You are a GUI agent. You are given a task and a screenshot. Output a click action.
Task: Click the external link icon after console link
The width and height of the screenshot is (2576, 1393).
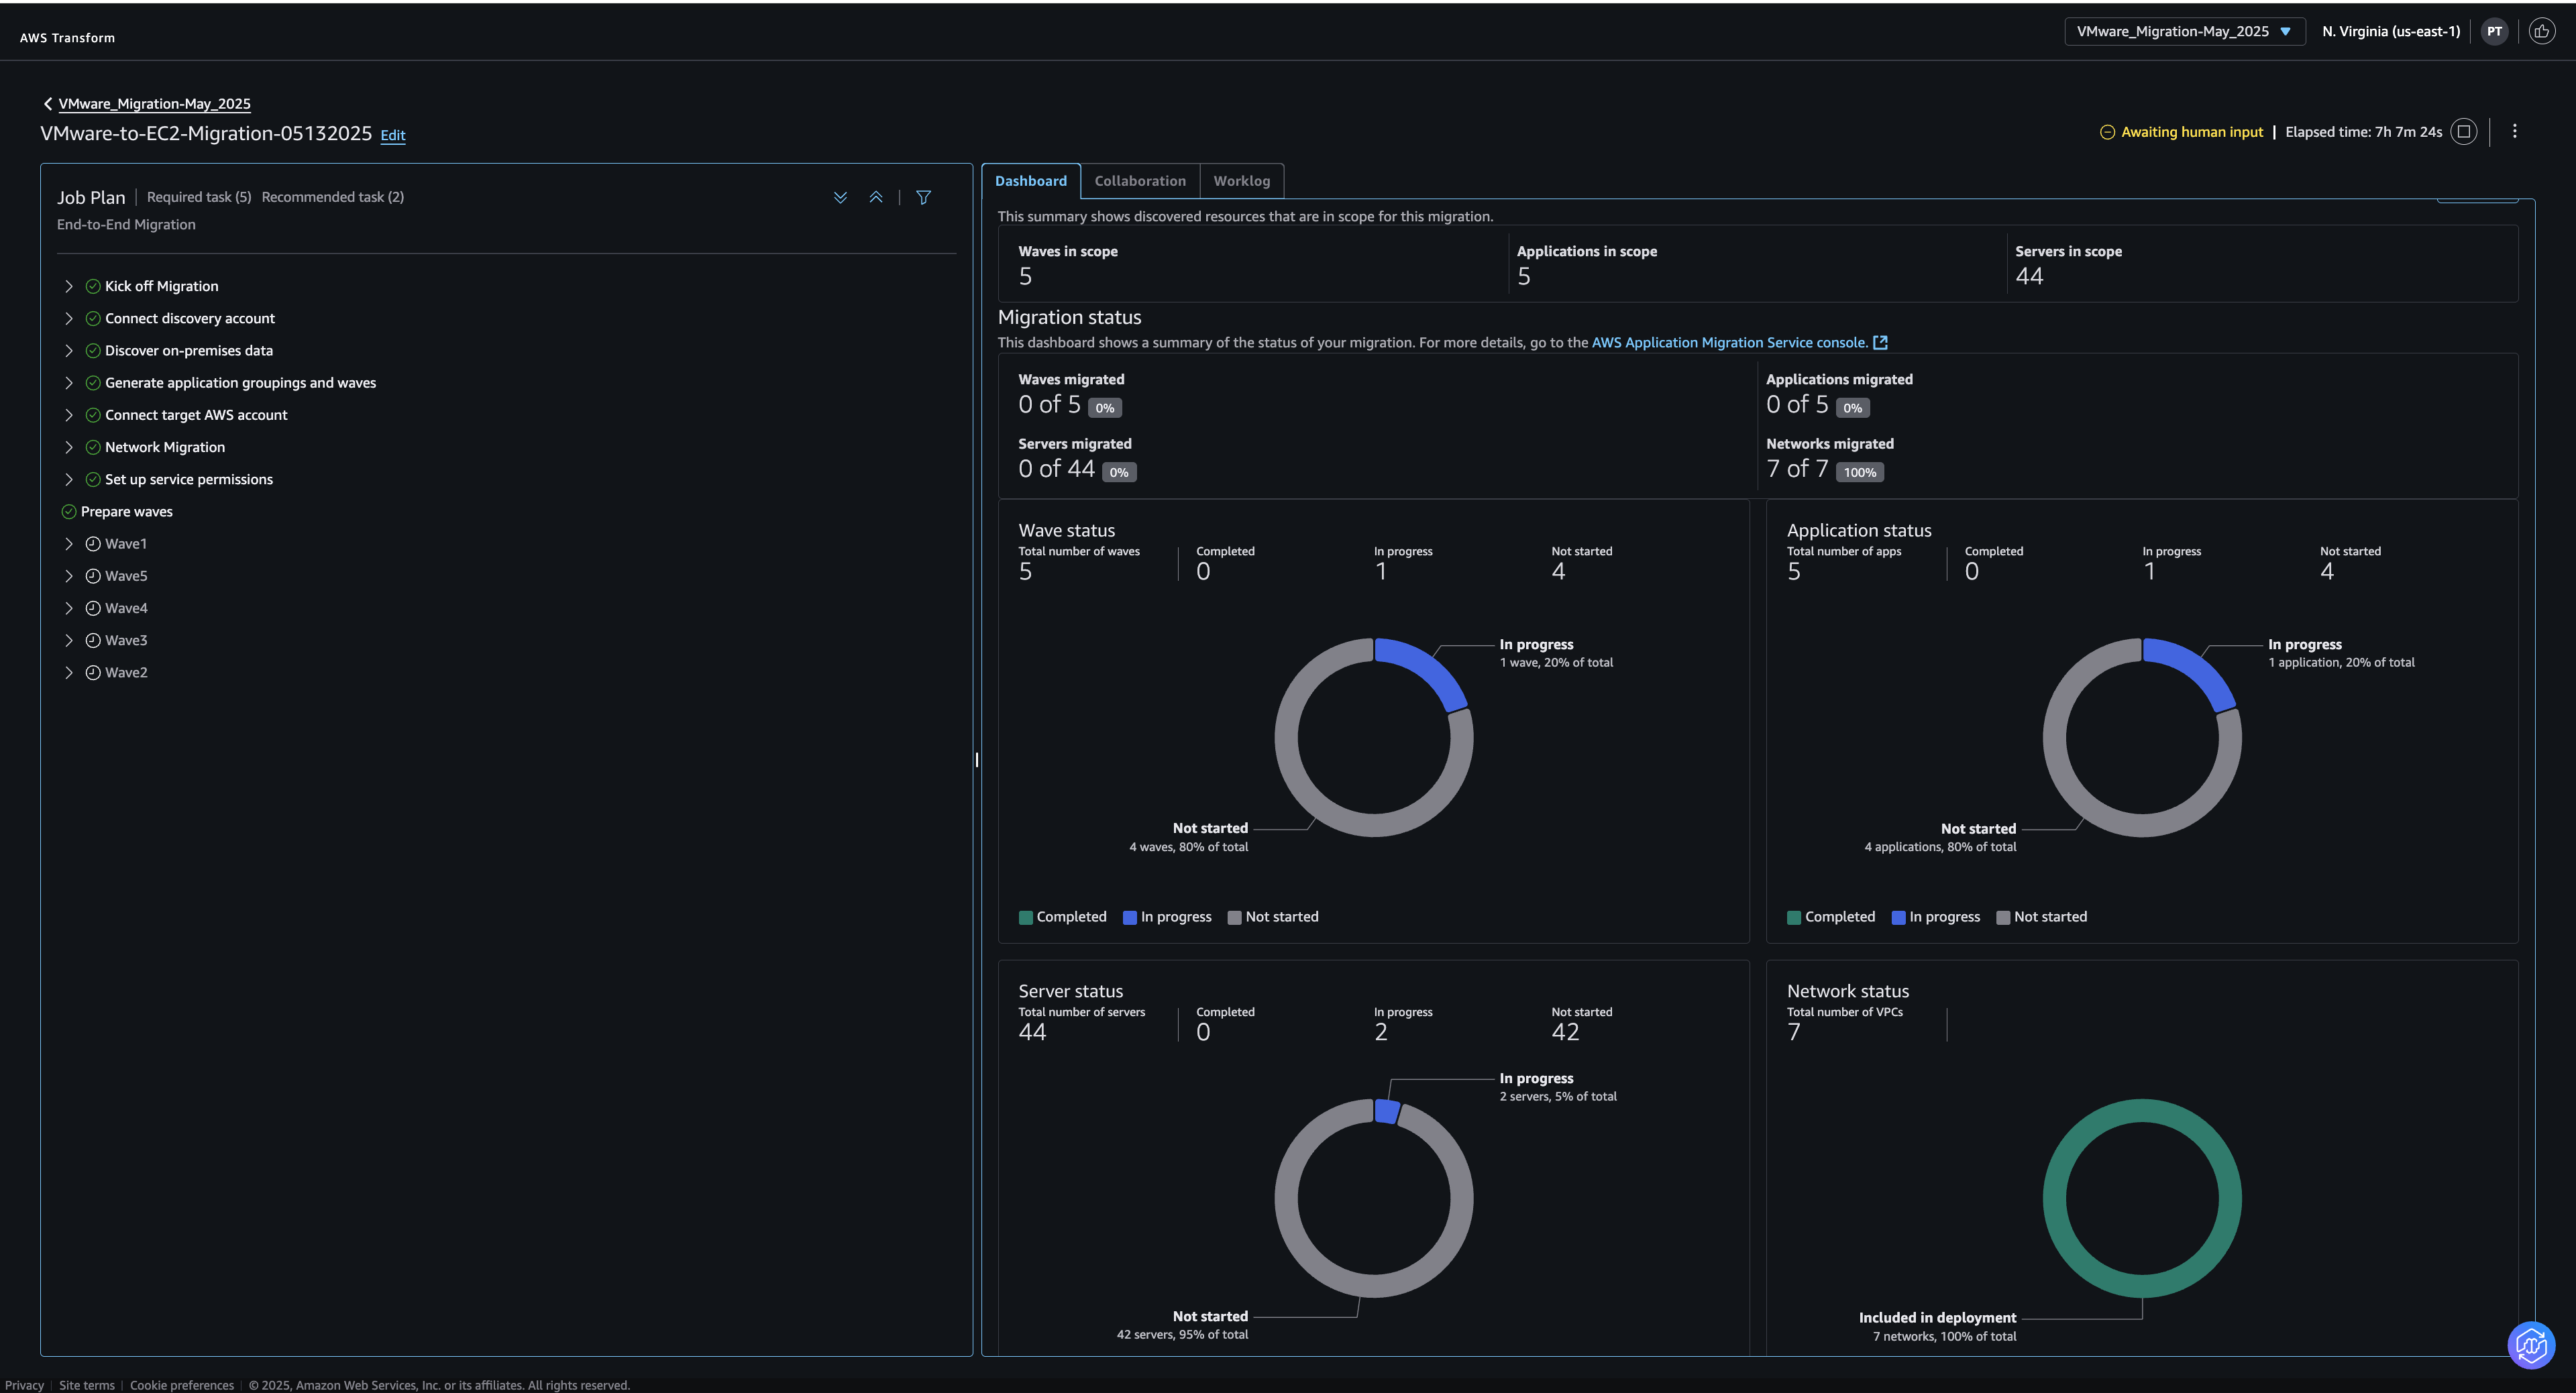click(1880, 342)
